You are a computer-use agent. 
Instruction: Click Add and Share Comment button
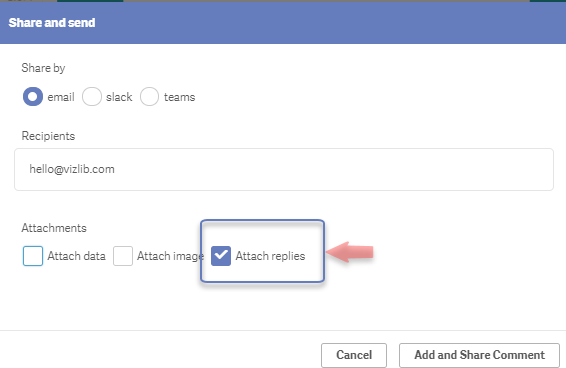tap(479, 355)
